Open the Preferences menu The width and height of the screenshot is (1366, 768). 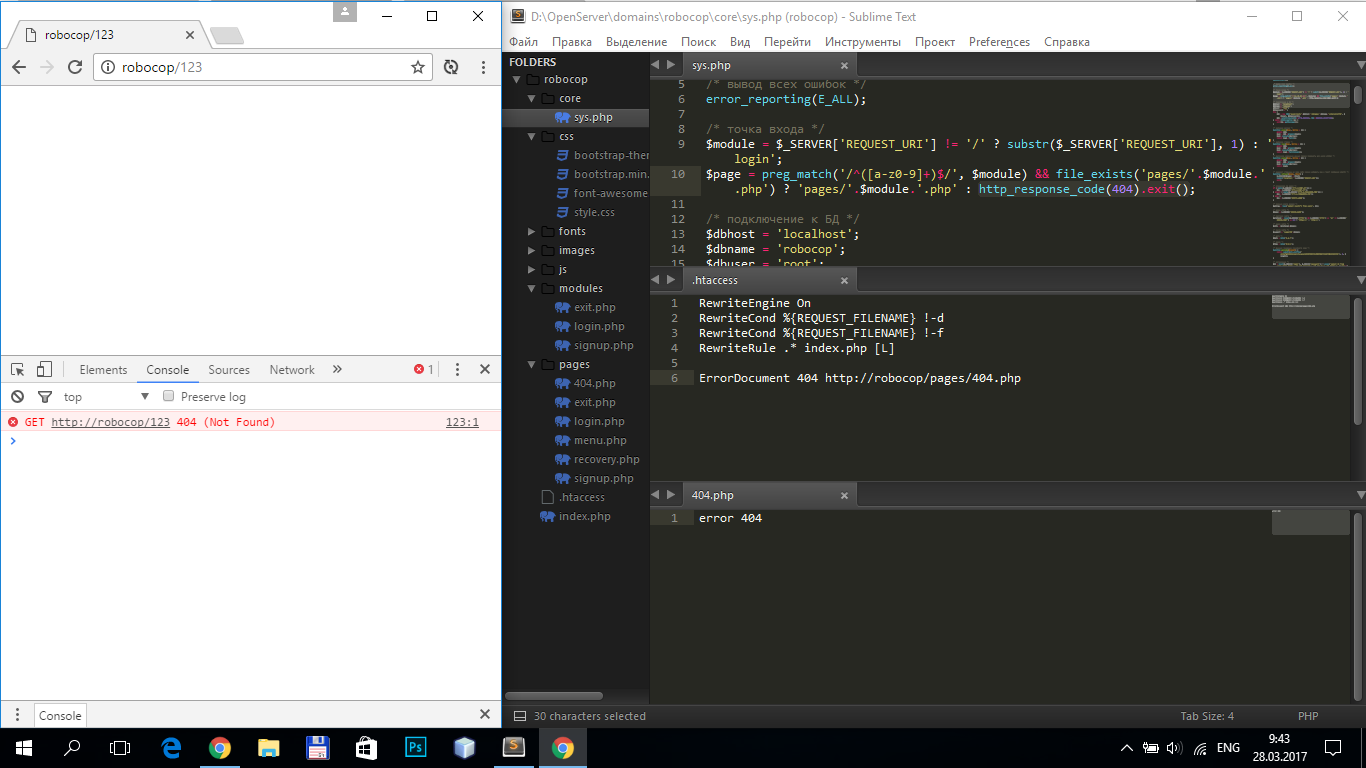pyautogui.click(x=999, y=42)
